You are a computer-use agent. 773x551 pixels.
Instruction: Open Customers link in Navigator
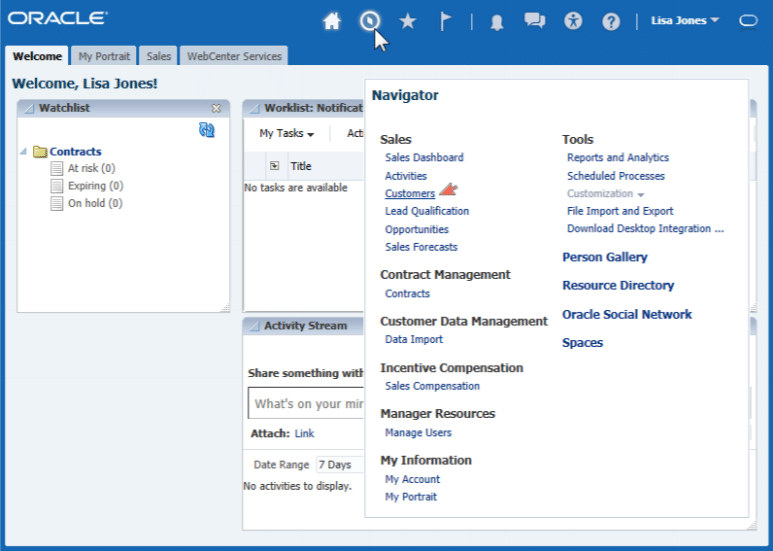[410, 193]
